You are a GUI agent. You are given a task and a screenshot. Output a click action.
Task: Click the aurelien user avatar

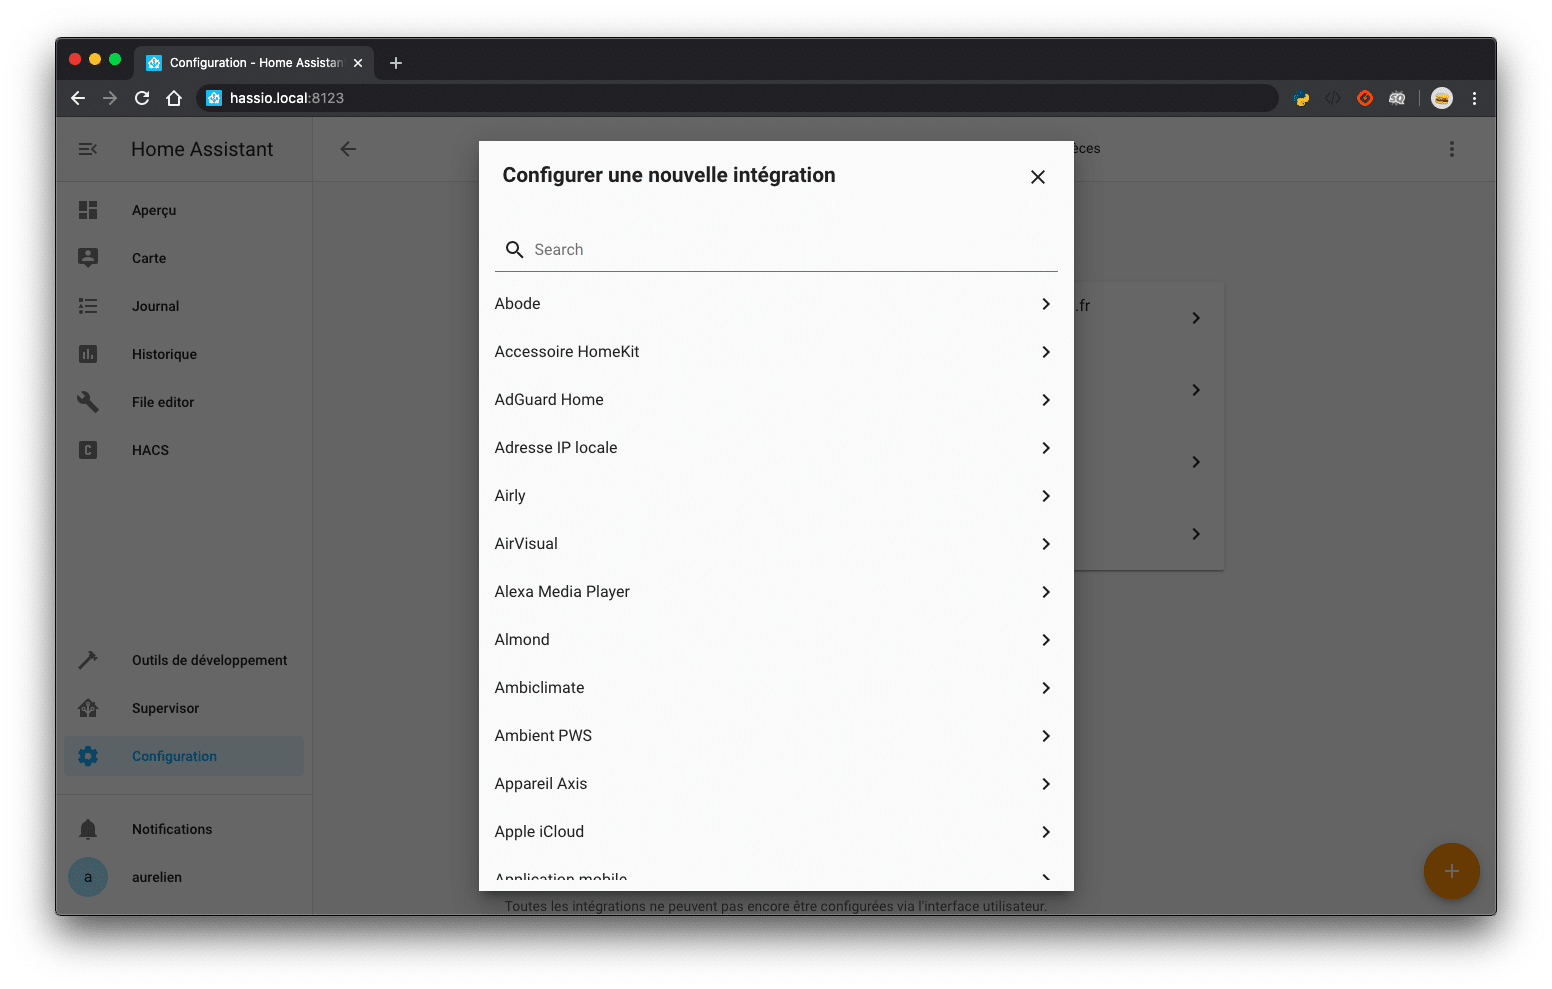(88, 877)
